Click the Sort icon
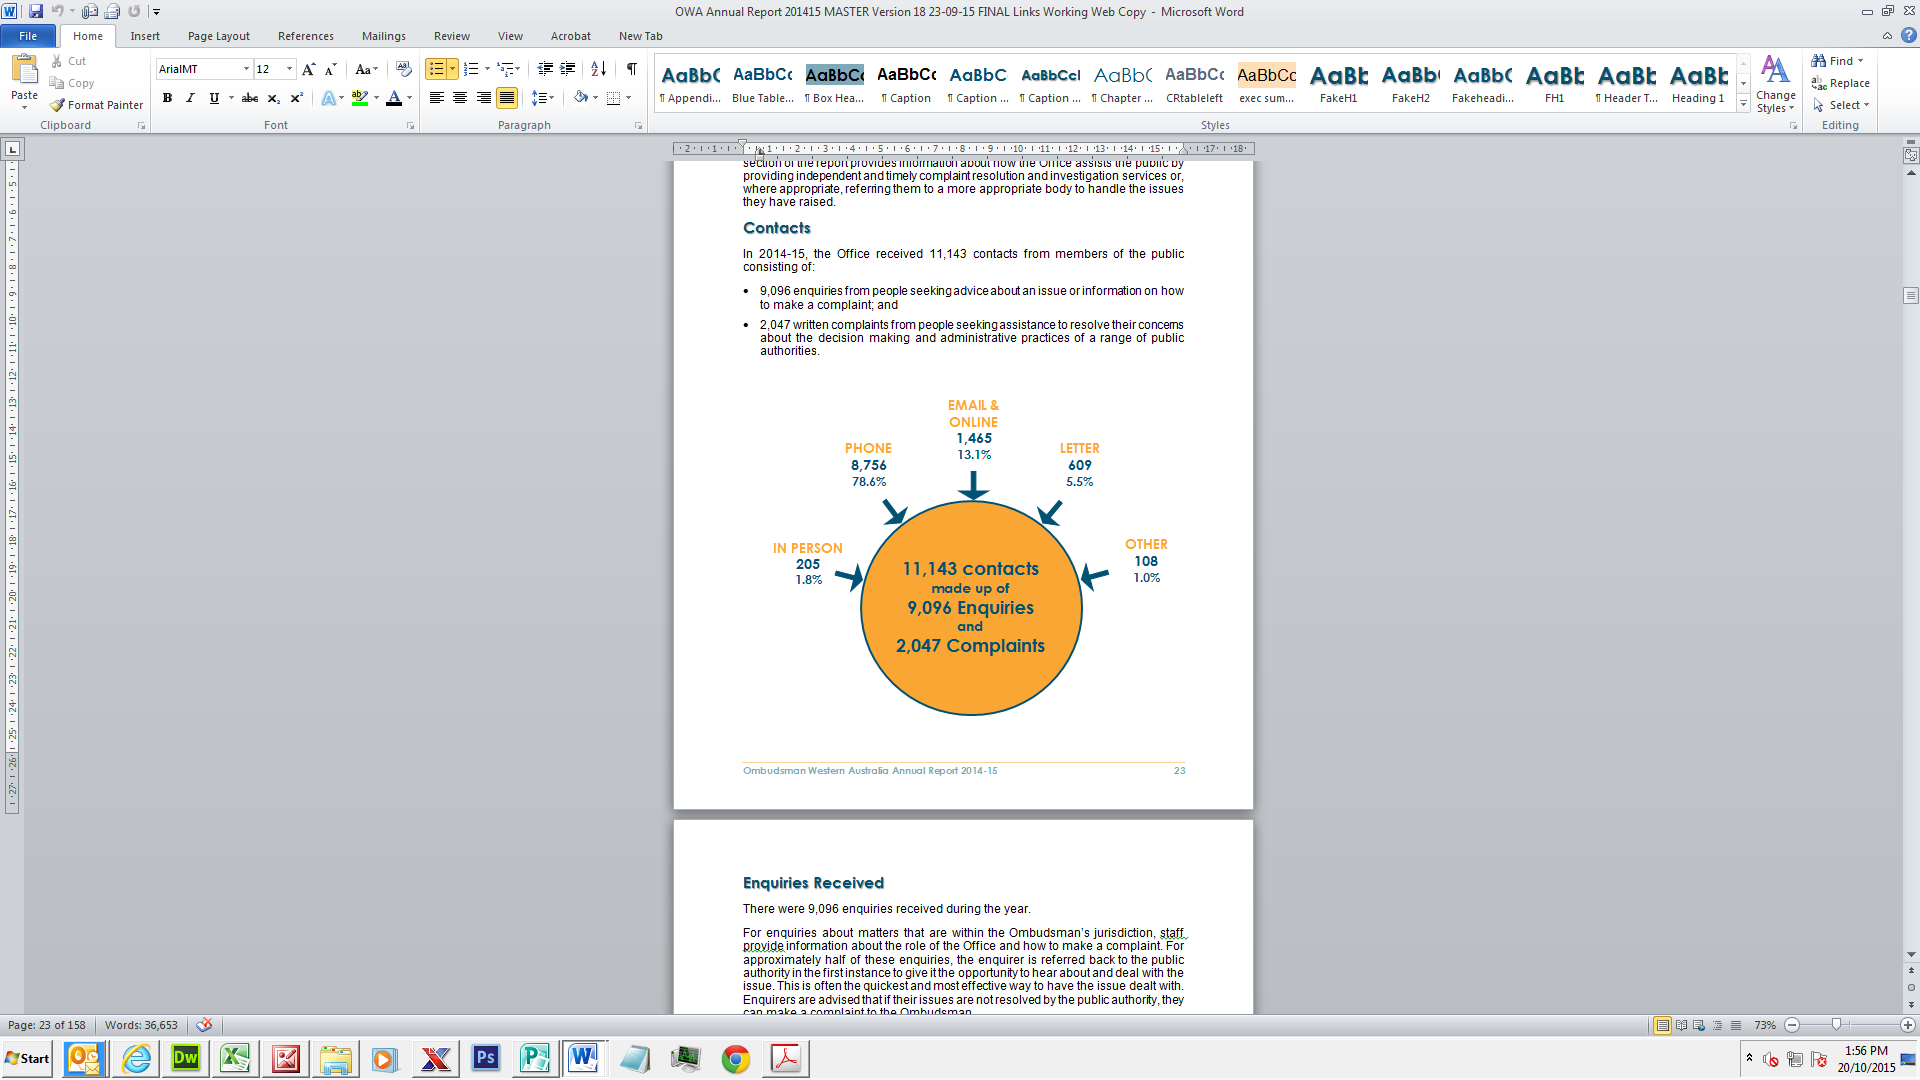 point(598,69)
